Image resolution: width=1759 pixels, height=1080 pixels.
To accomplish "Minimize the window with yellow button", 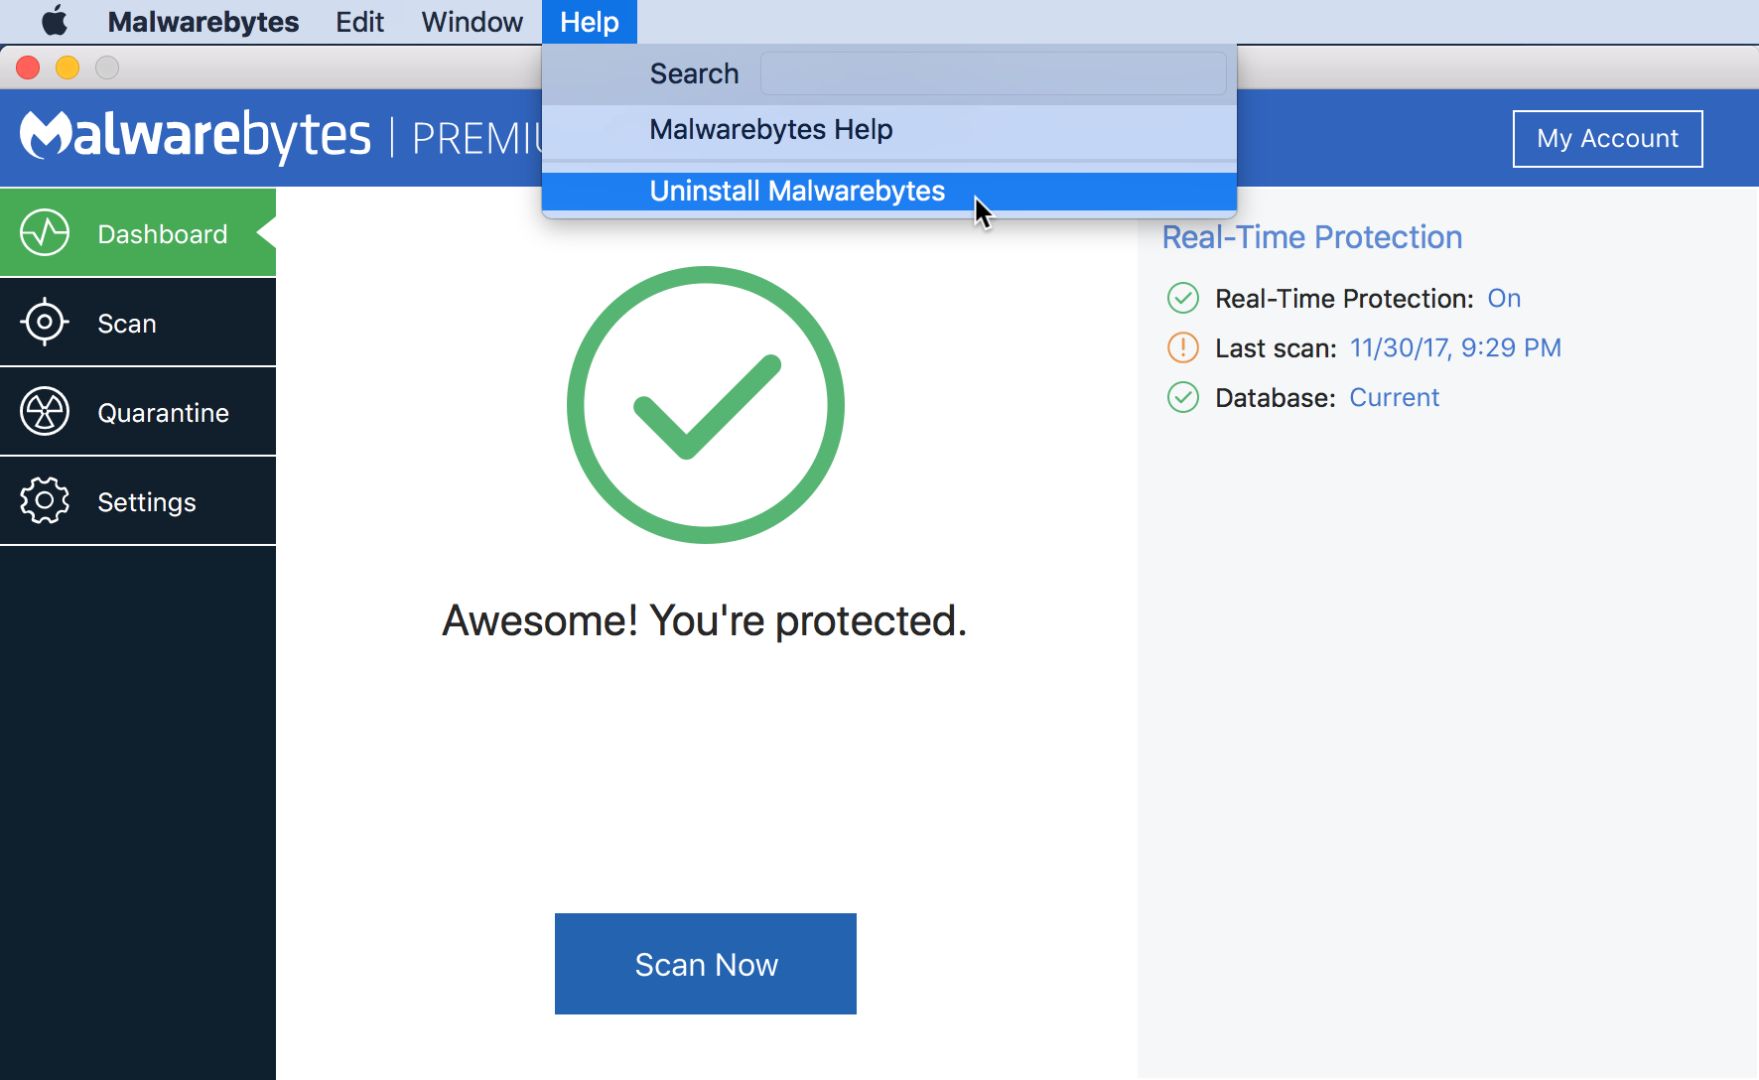I will tap(68, 67).
